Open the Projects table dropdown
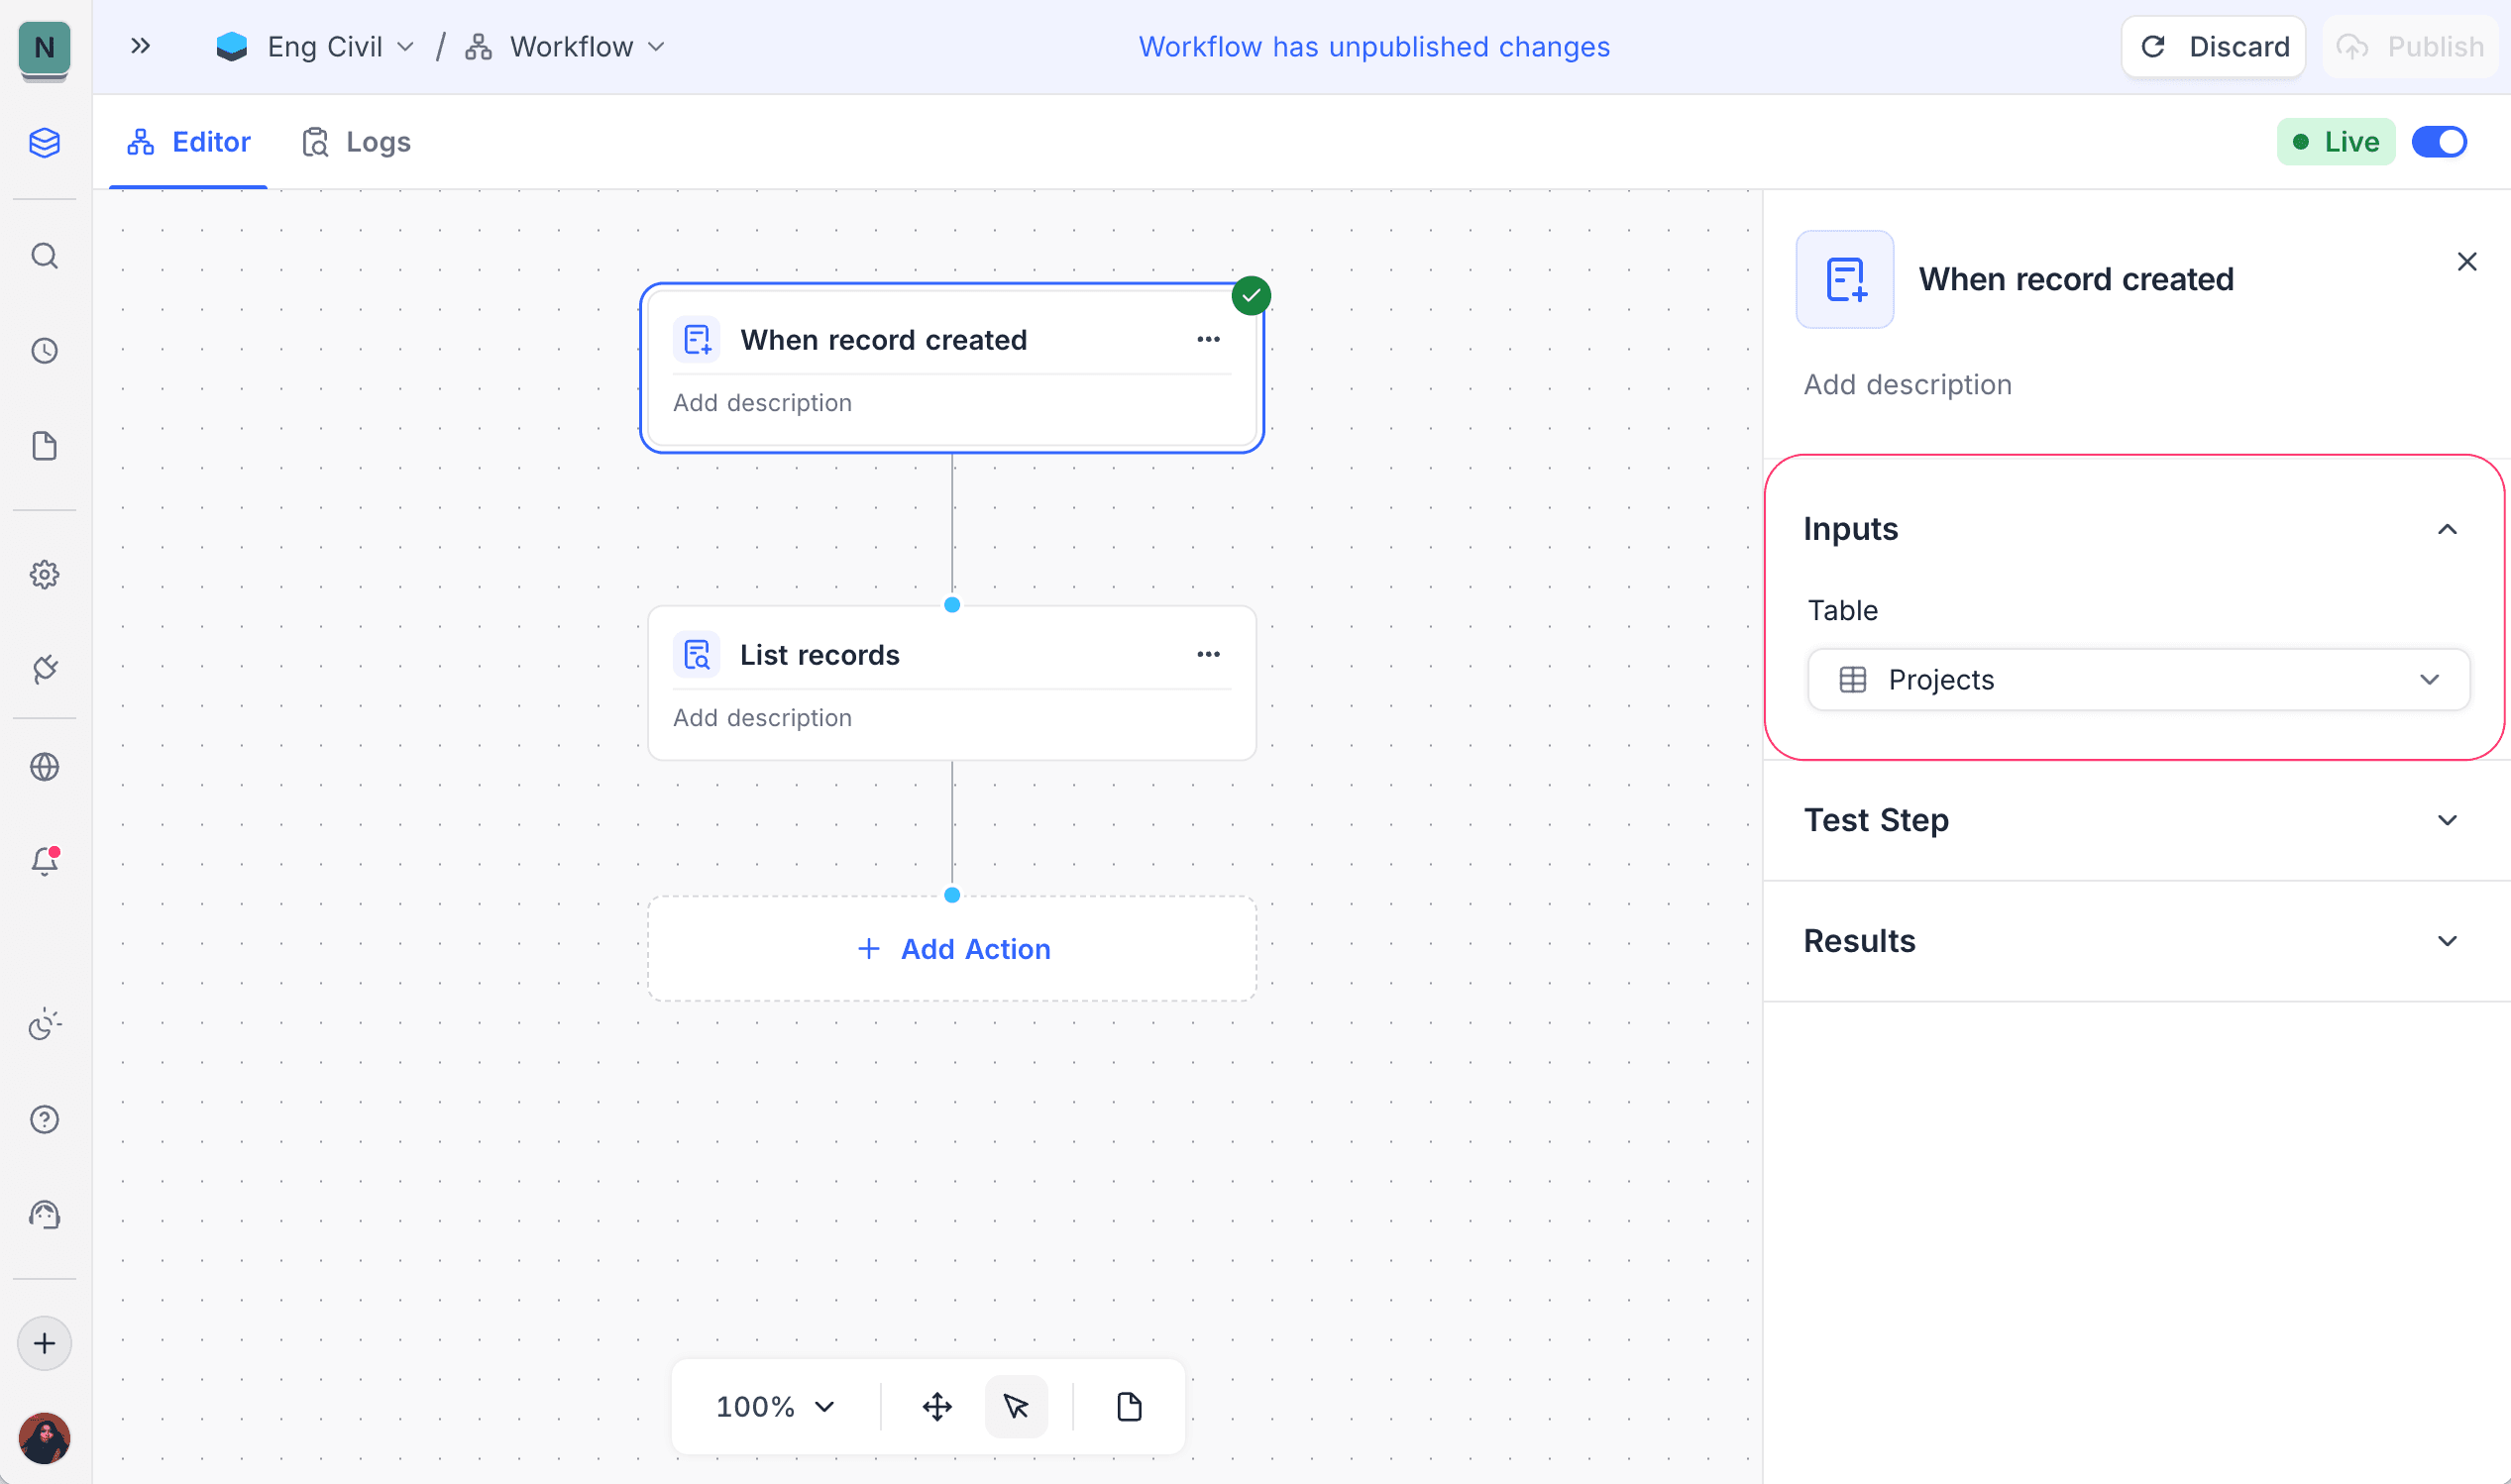 pos(2138,679)
